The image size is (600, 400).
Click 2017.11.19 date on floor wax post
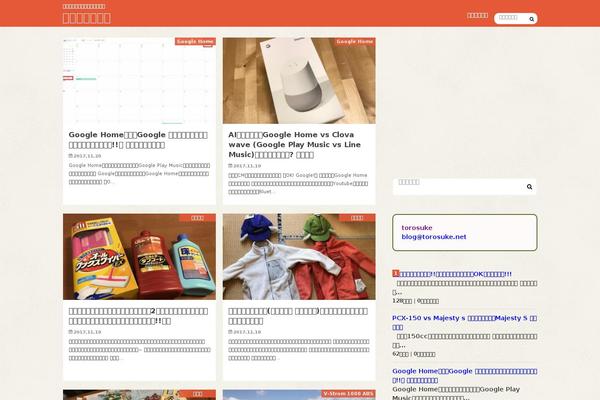coord(87,332)
